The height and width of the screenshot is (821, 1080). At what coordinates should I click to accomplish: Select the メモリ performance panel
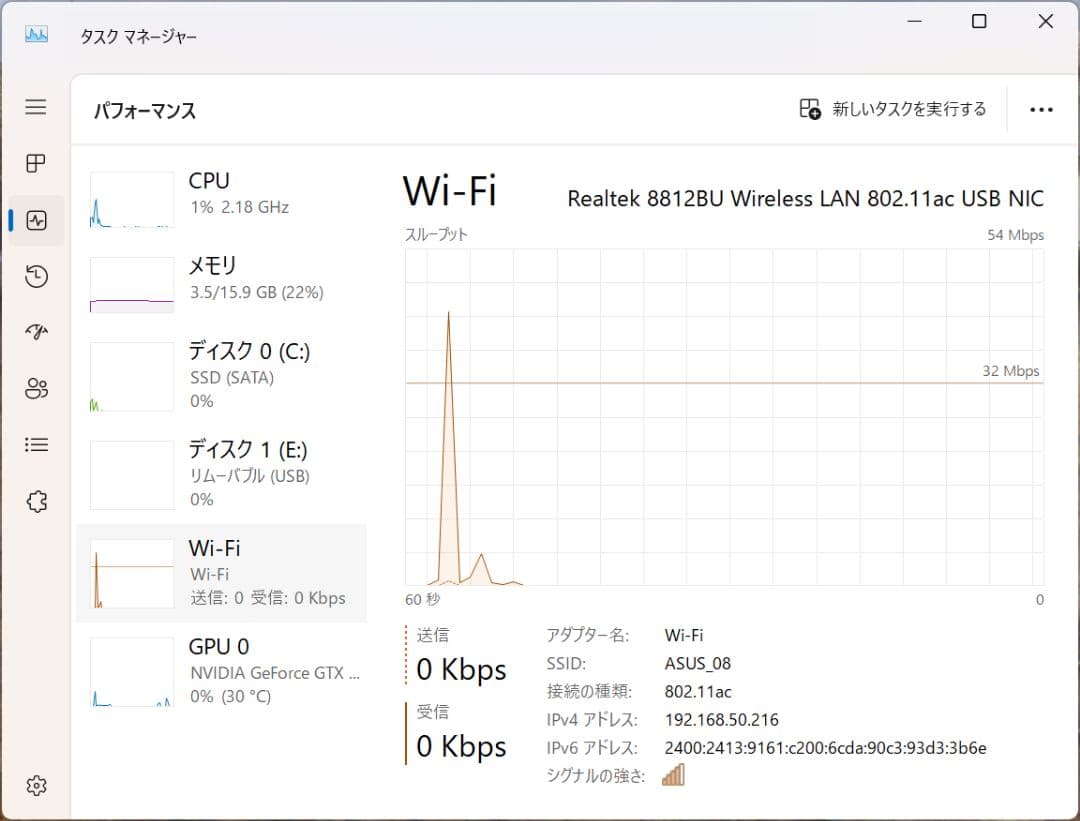coord(220,278)
